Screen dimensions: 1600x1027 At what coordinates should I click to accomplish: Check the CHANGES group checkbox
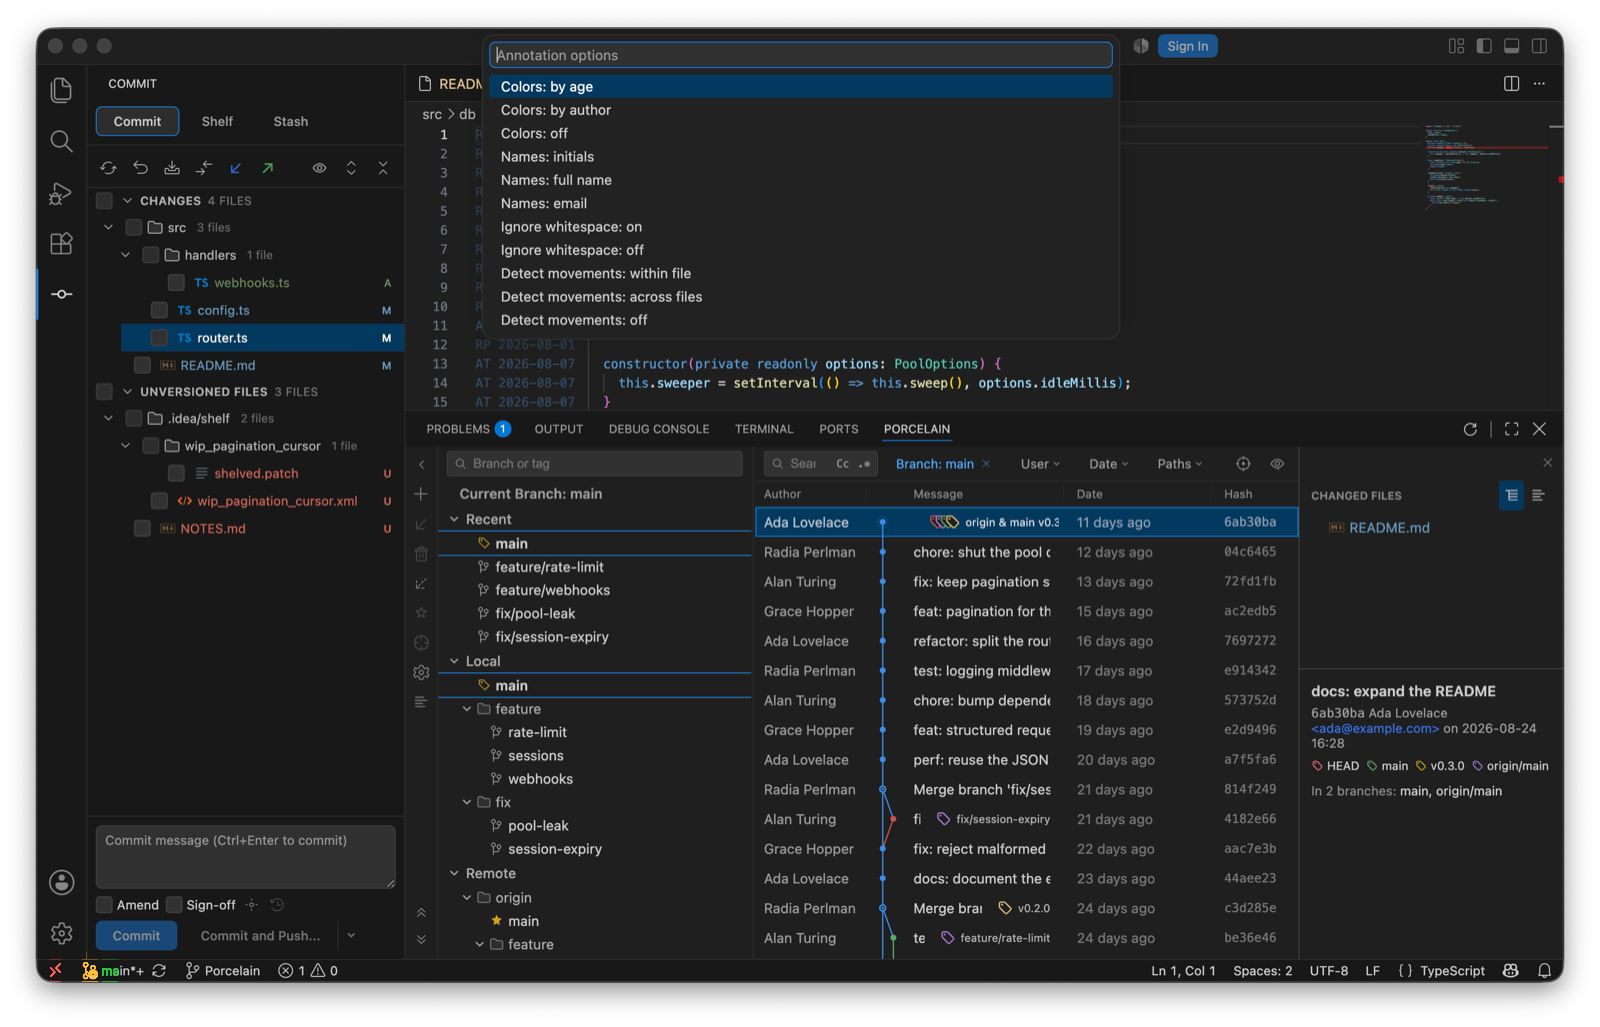coord(104,201)
